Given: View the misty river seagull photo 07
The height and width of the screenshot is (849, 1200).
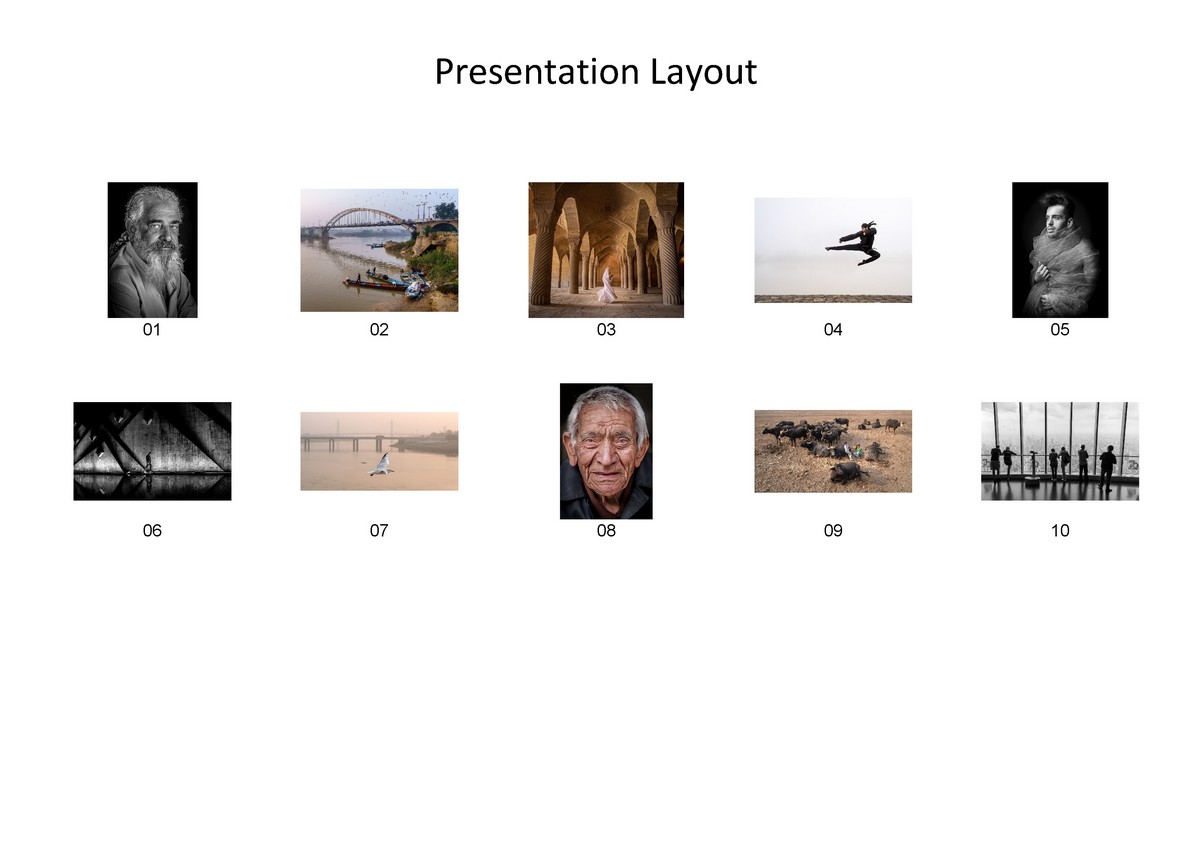Looking at the screenshot, I should point(379,450).
